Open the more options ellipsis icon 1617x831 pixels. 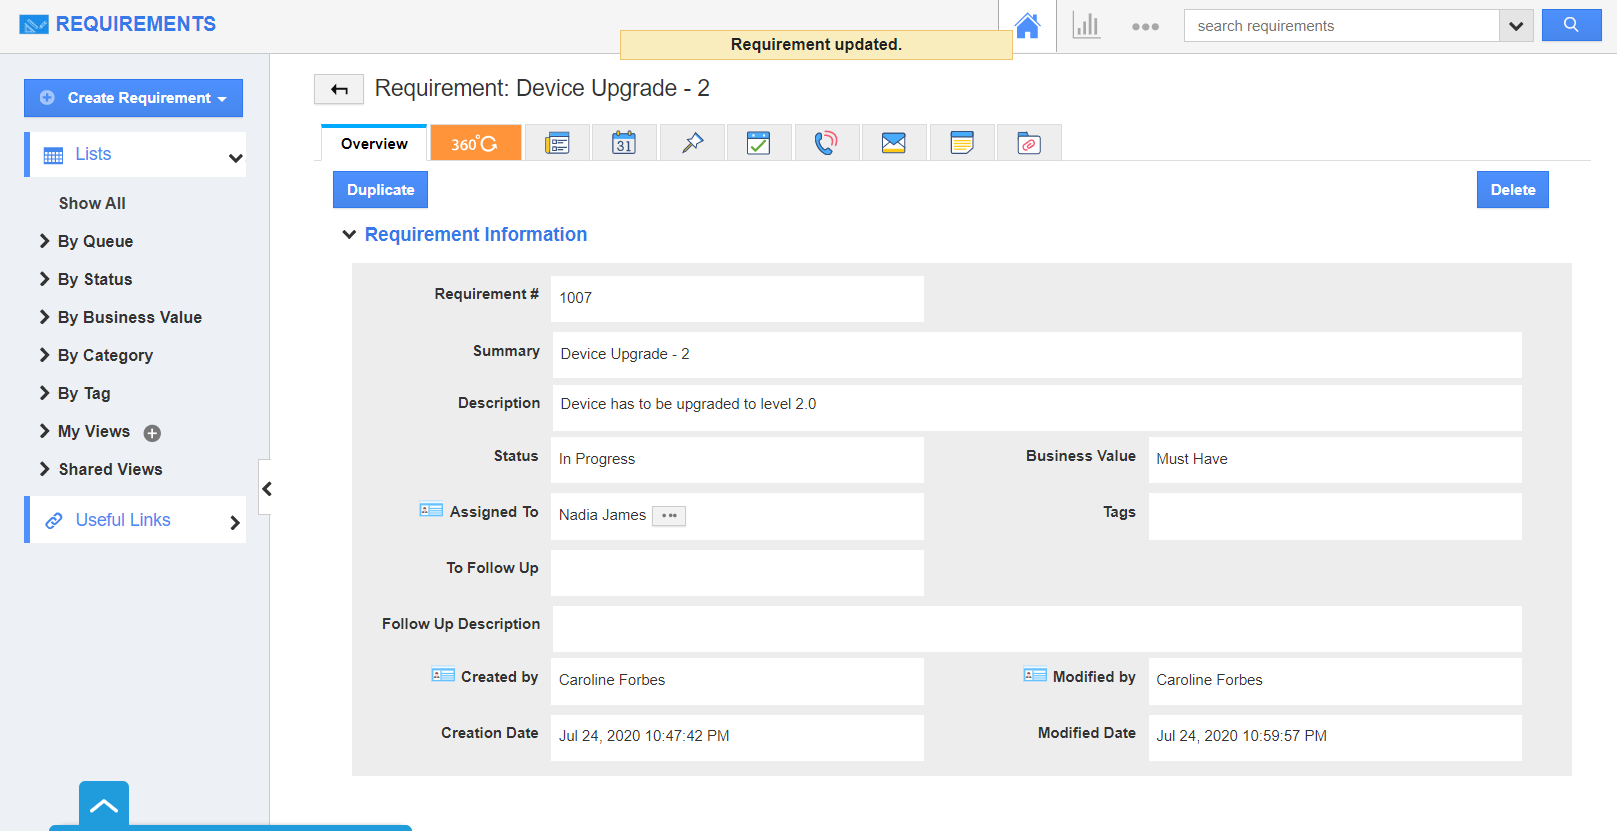1145,27
